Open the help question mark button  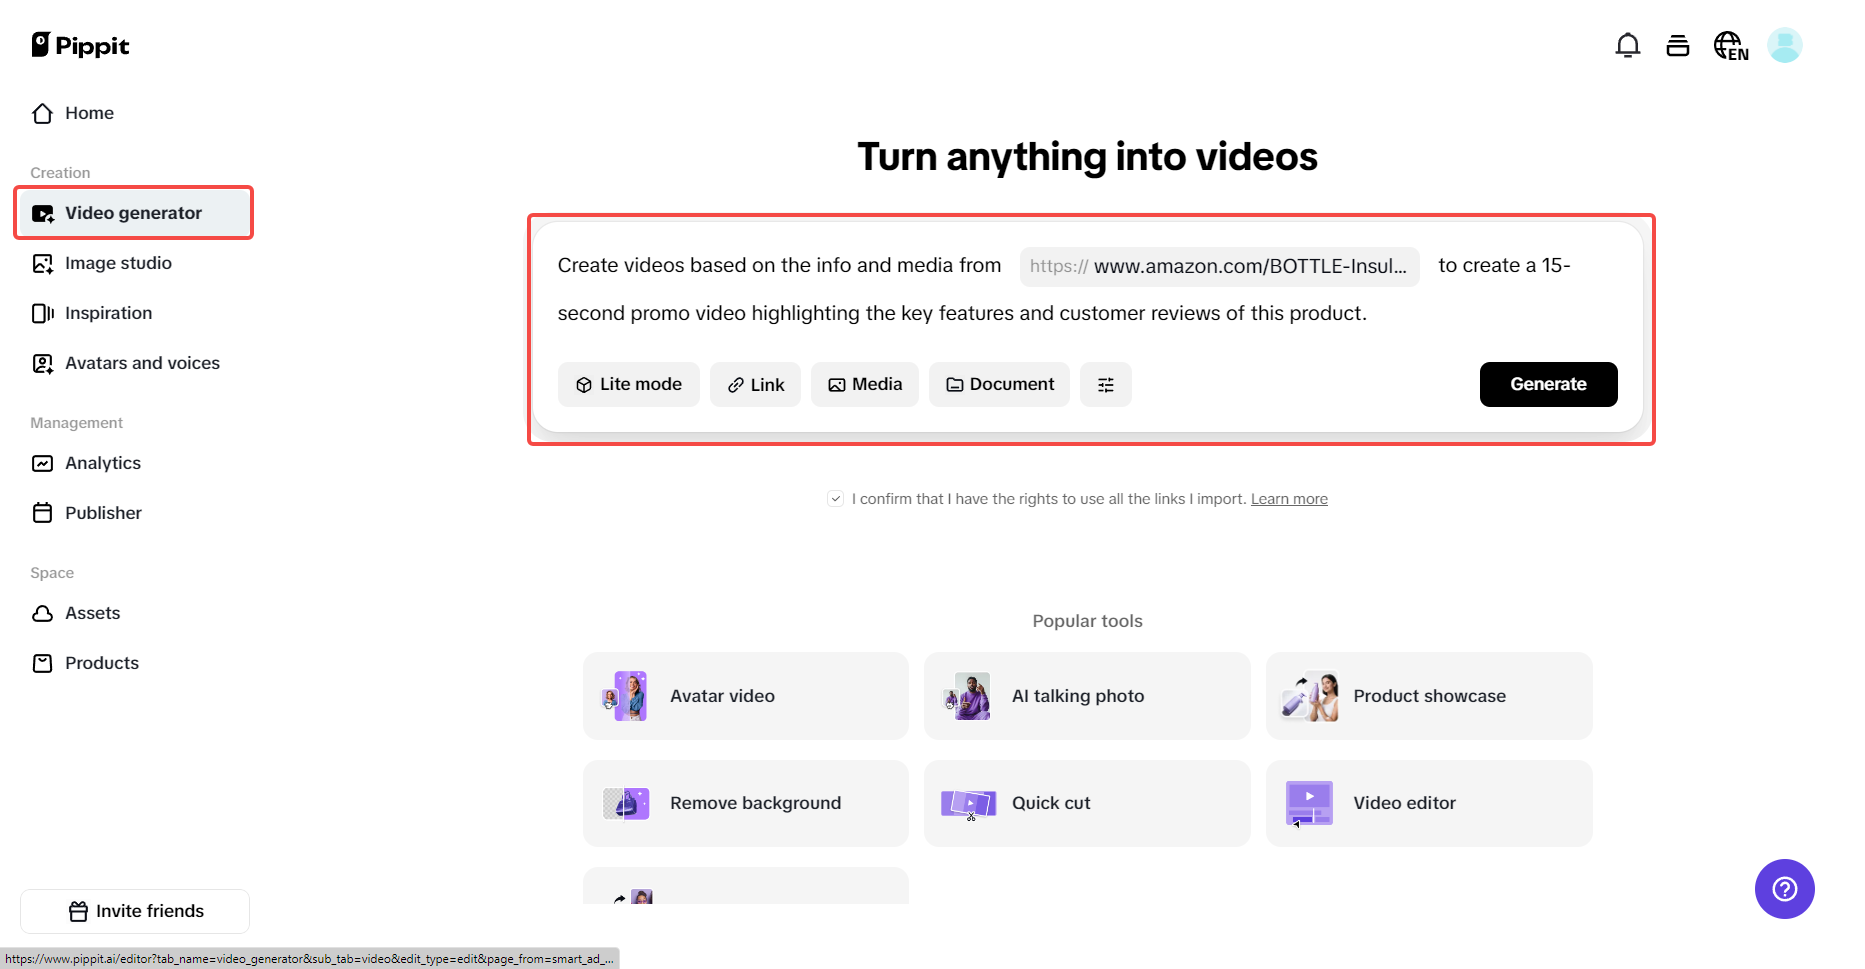point(1785,889)
